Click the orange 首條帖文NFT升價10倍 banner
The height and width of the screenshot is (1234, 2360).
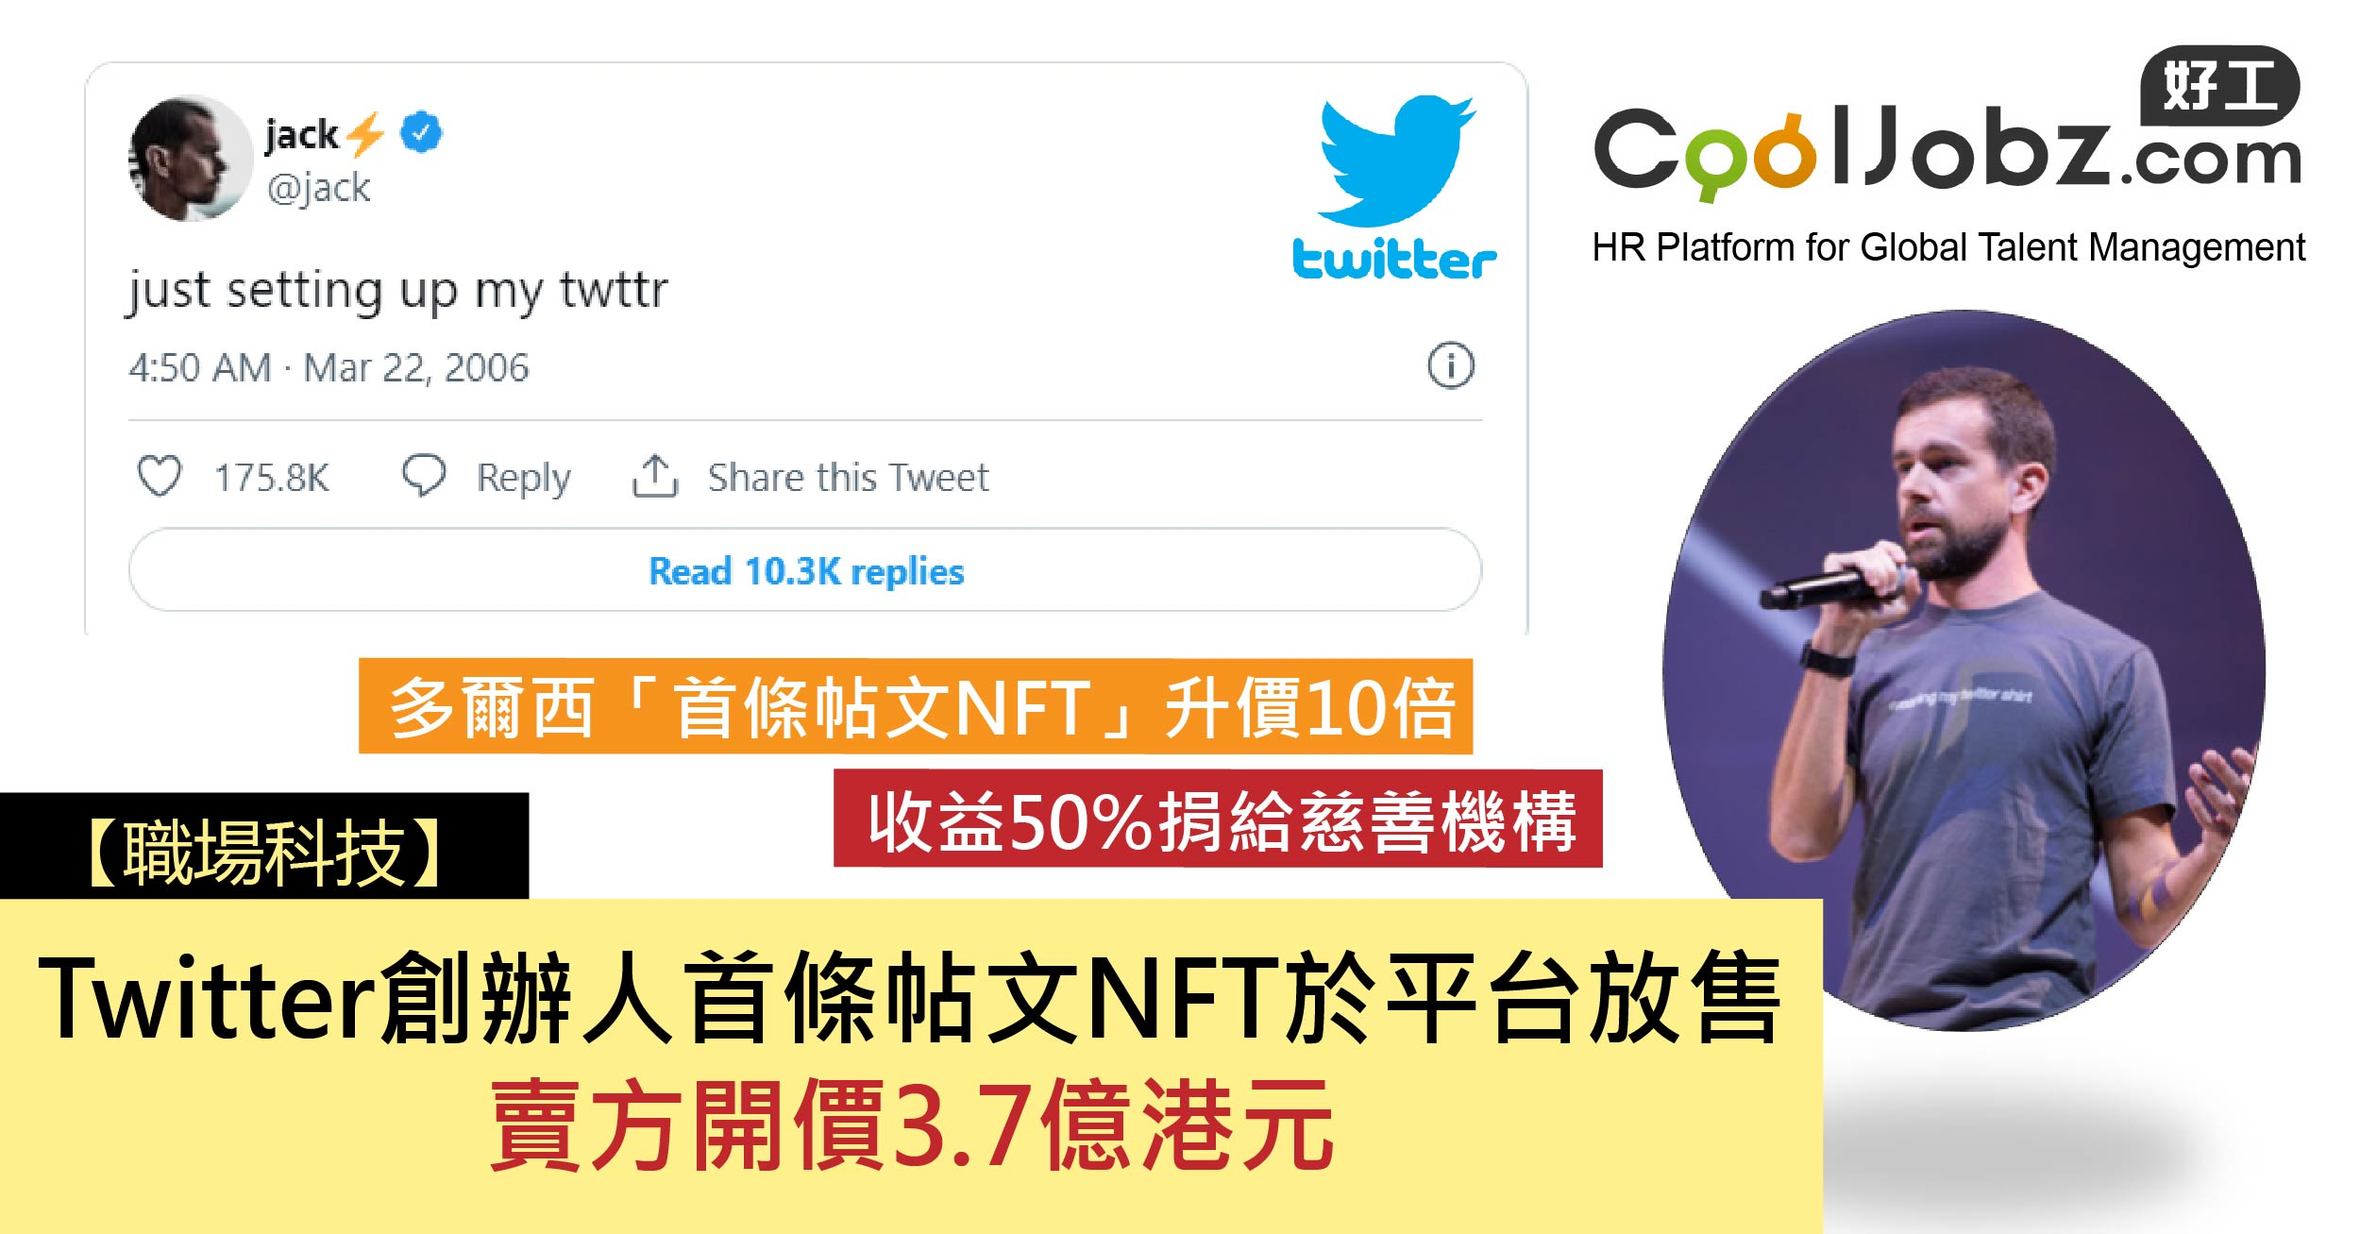click(915, 706)
